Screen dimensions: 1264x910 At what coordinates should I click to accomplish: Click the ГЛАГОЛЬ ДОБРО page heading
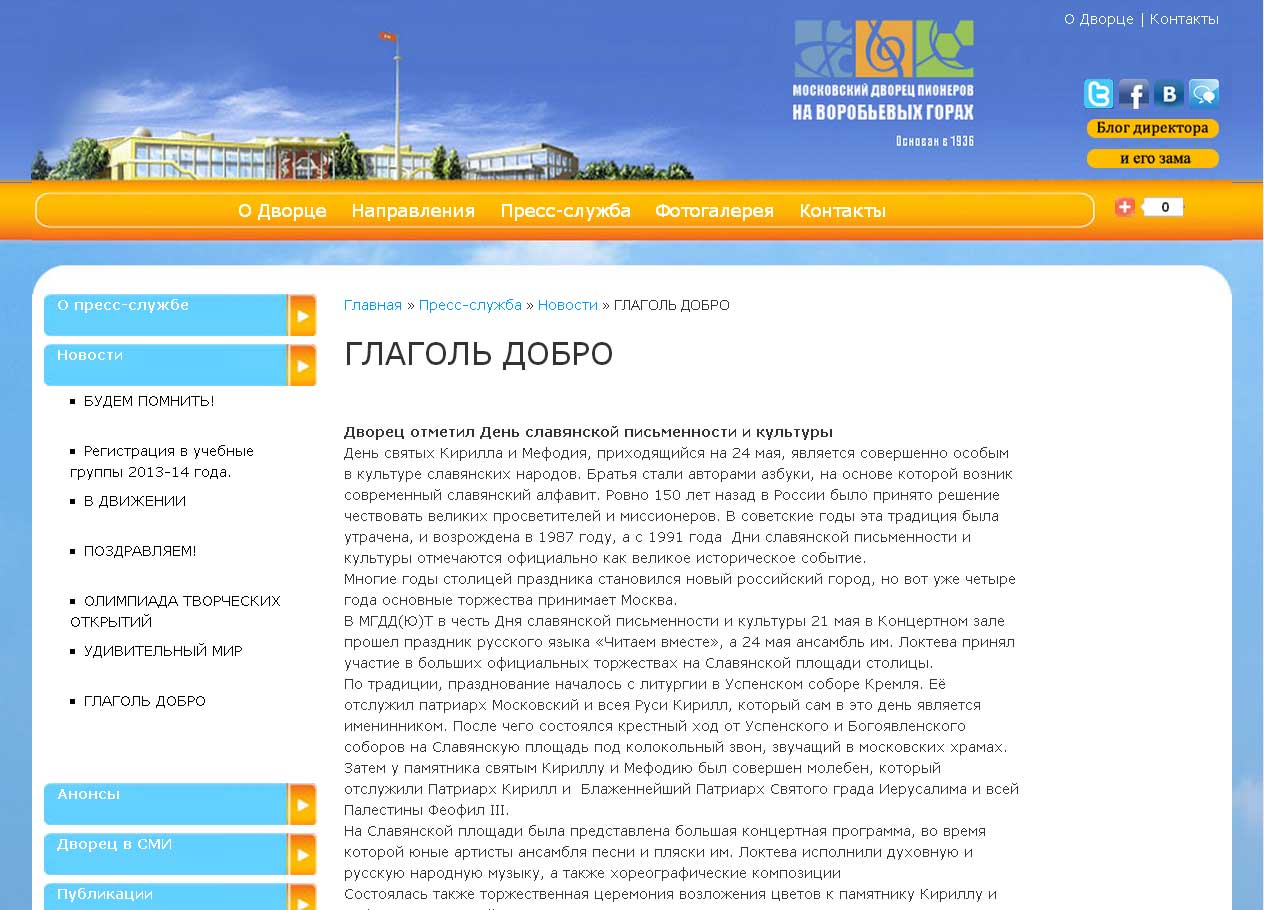point(478,354)
